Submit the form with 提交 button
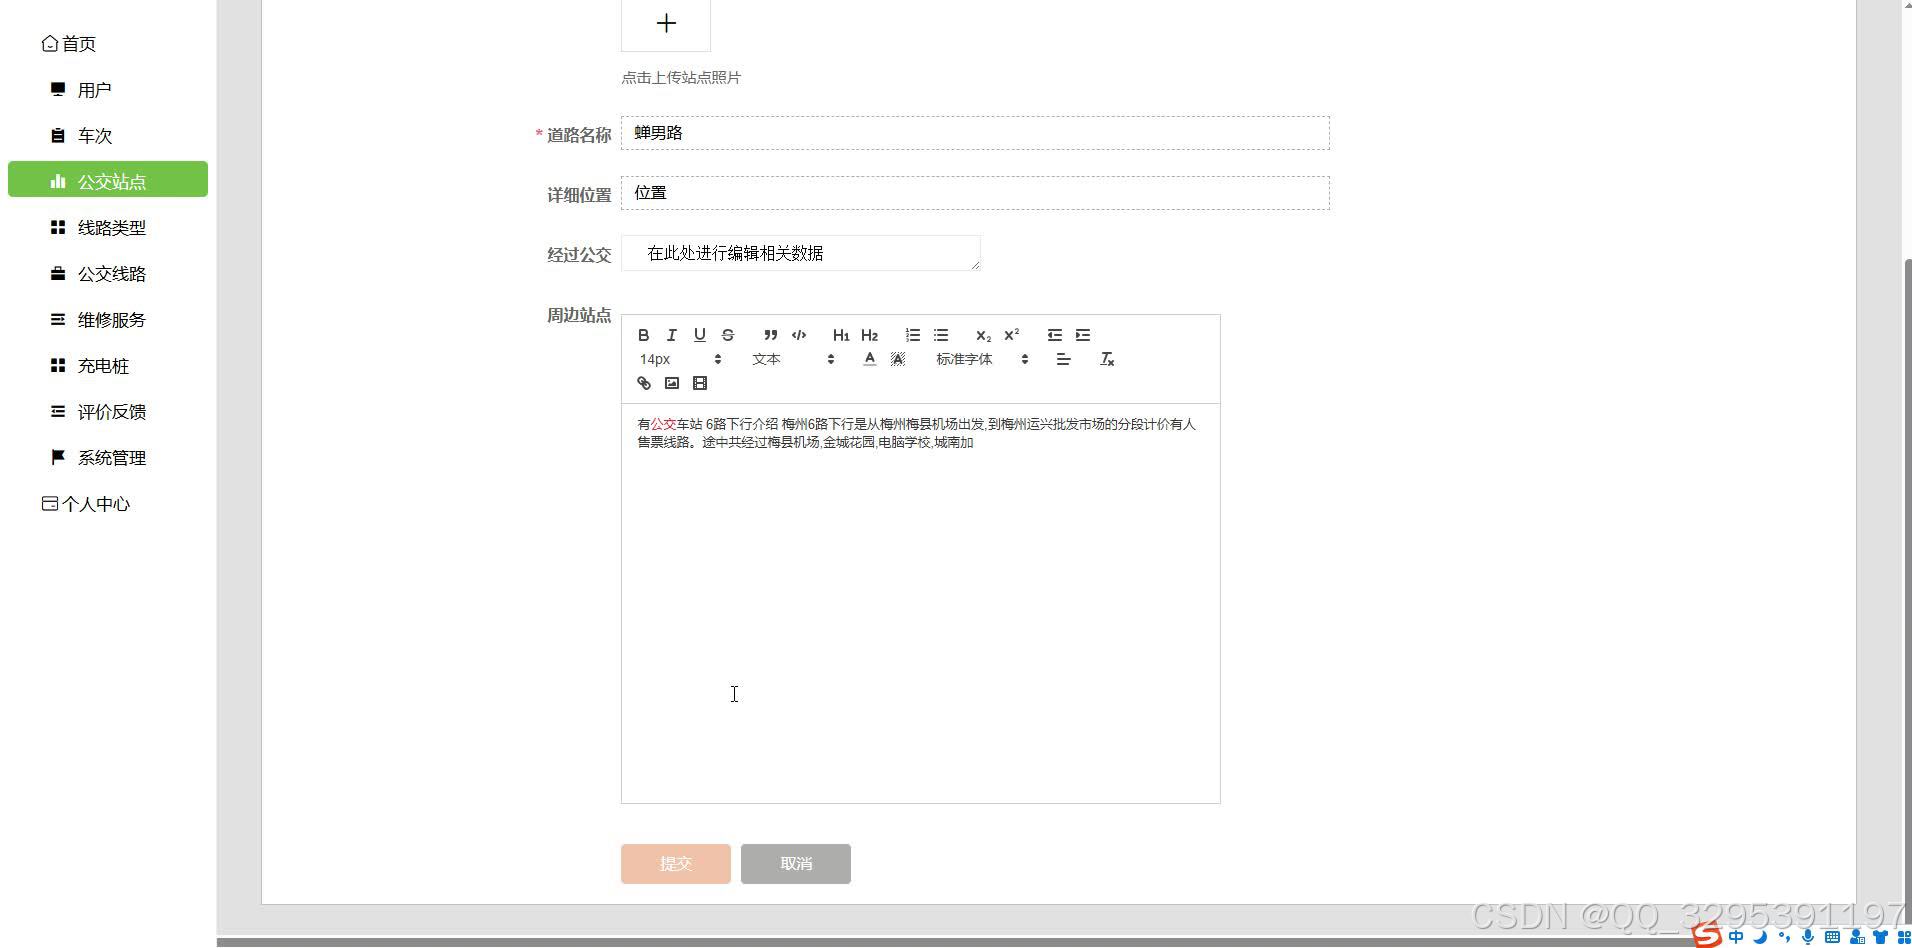1912x948 pixels. (x=676, y=863)
